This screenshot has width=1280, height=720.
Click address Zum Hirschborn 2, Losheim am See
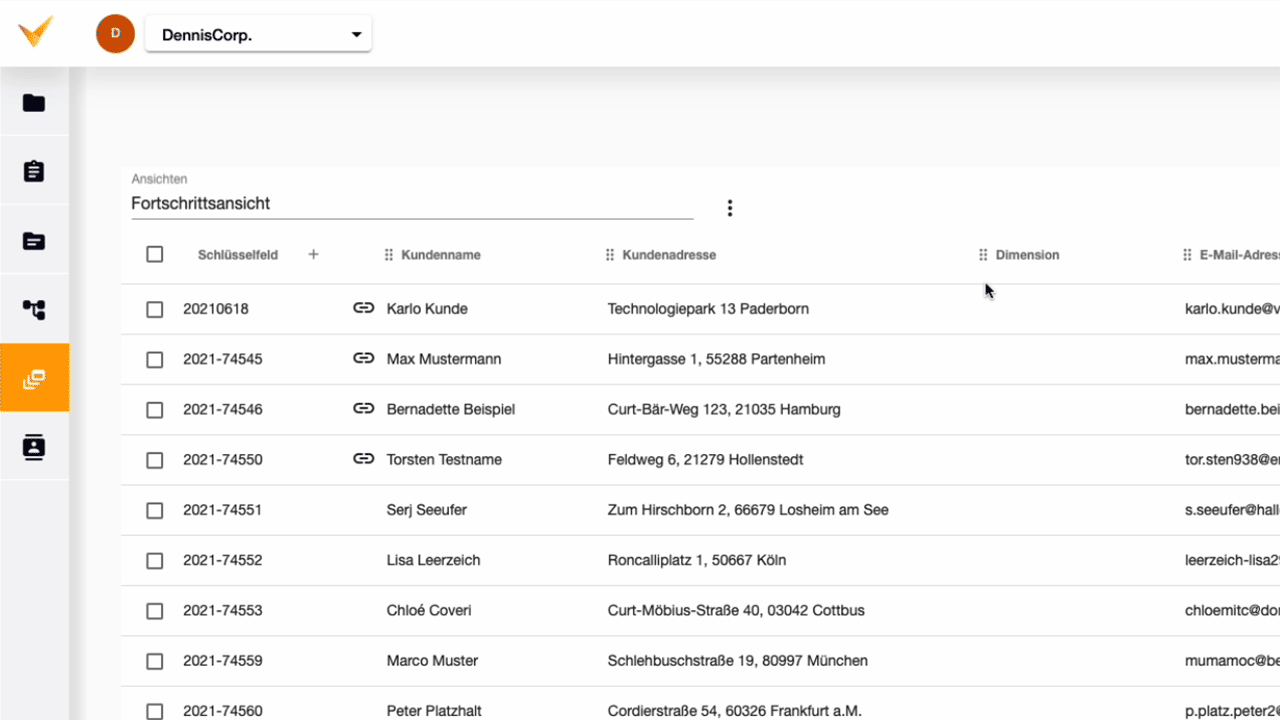pyautogui.click(x=748, y=510)
